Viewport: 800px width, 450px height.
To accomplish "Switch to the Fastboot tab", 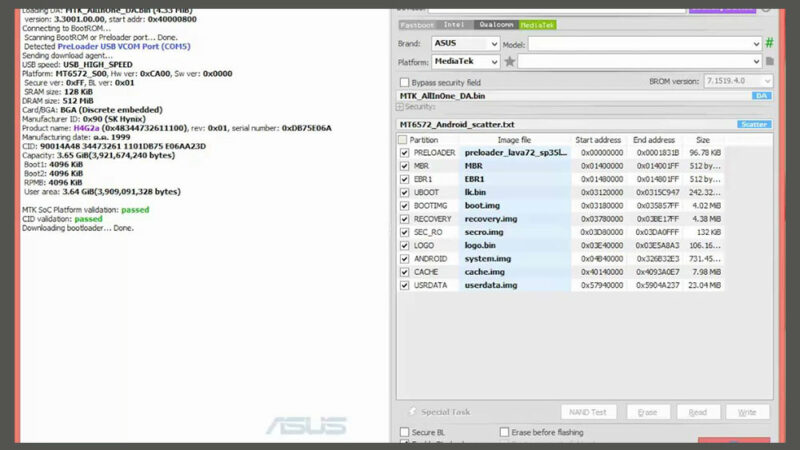I will click(417, 24).
